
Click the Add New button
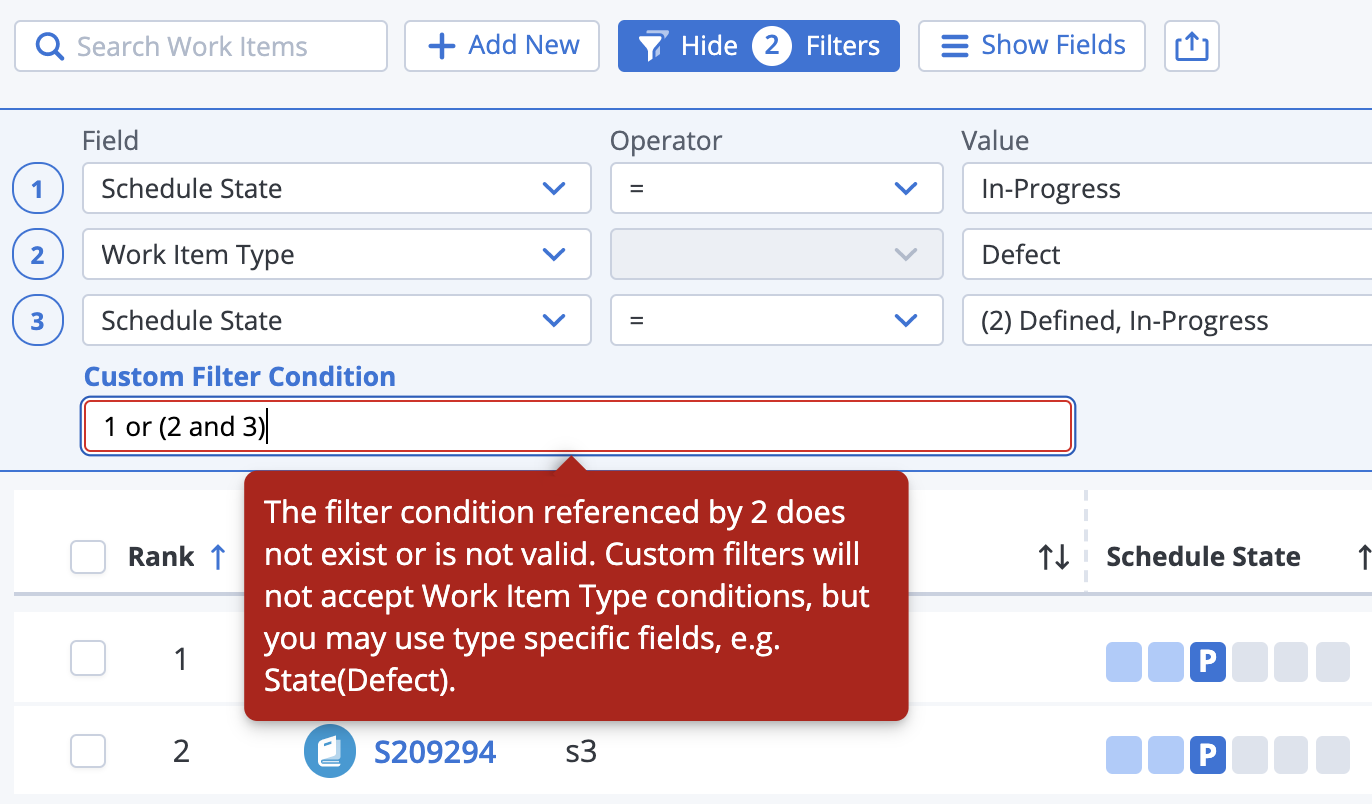pos(502,46)
